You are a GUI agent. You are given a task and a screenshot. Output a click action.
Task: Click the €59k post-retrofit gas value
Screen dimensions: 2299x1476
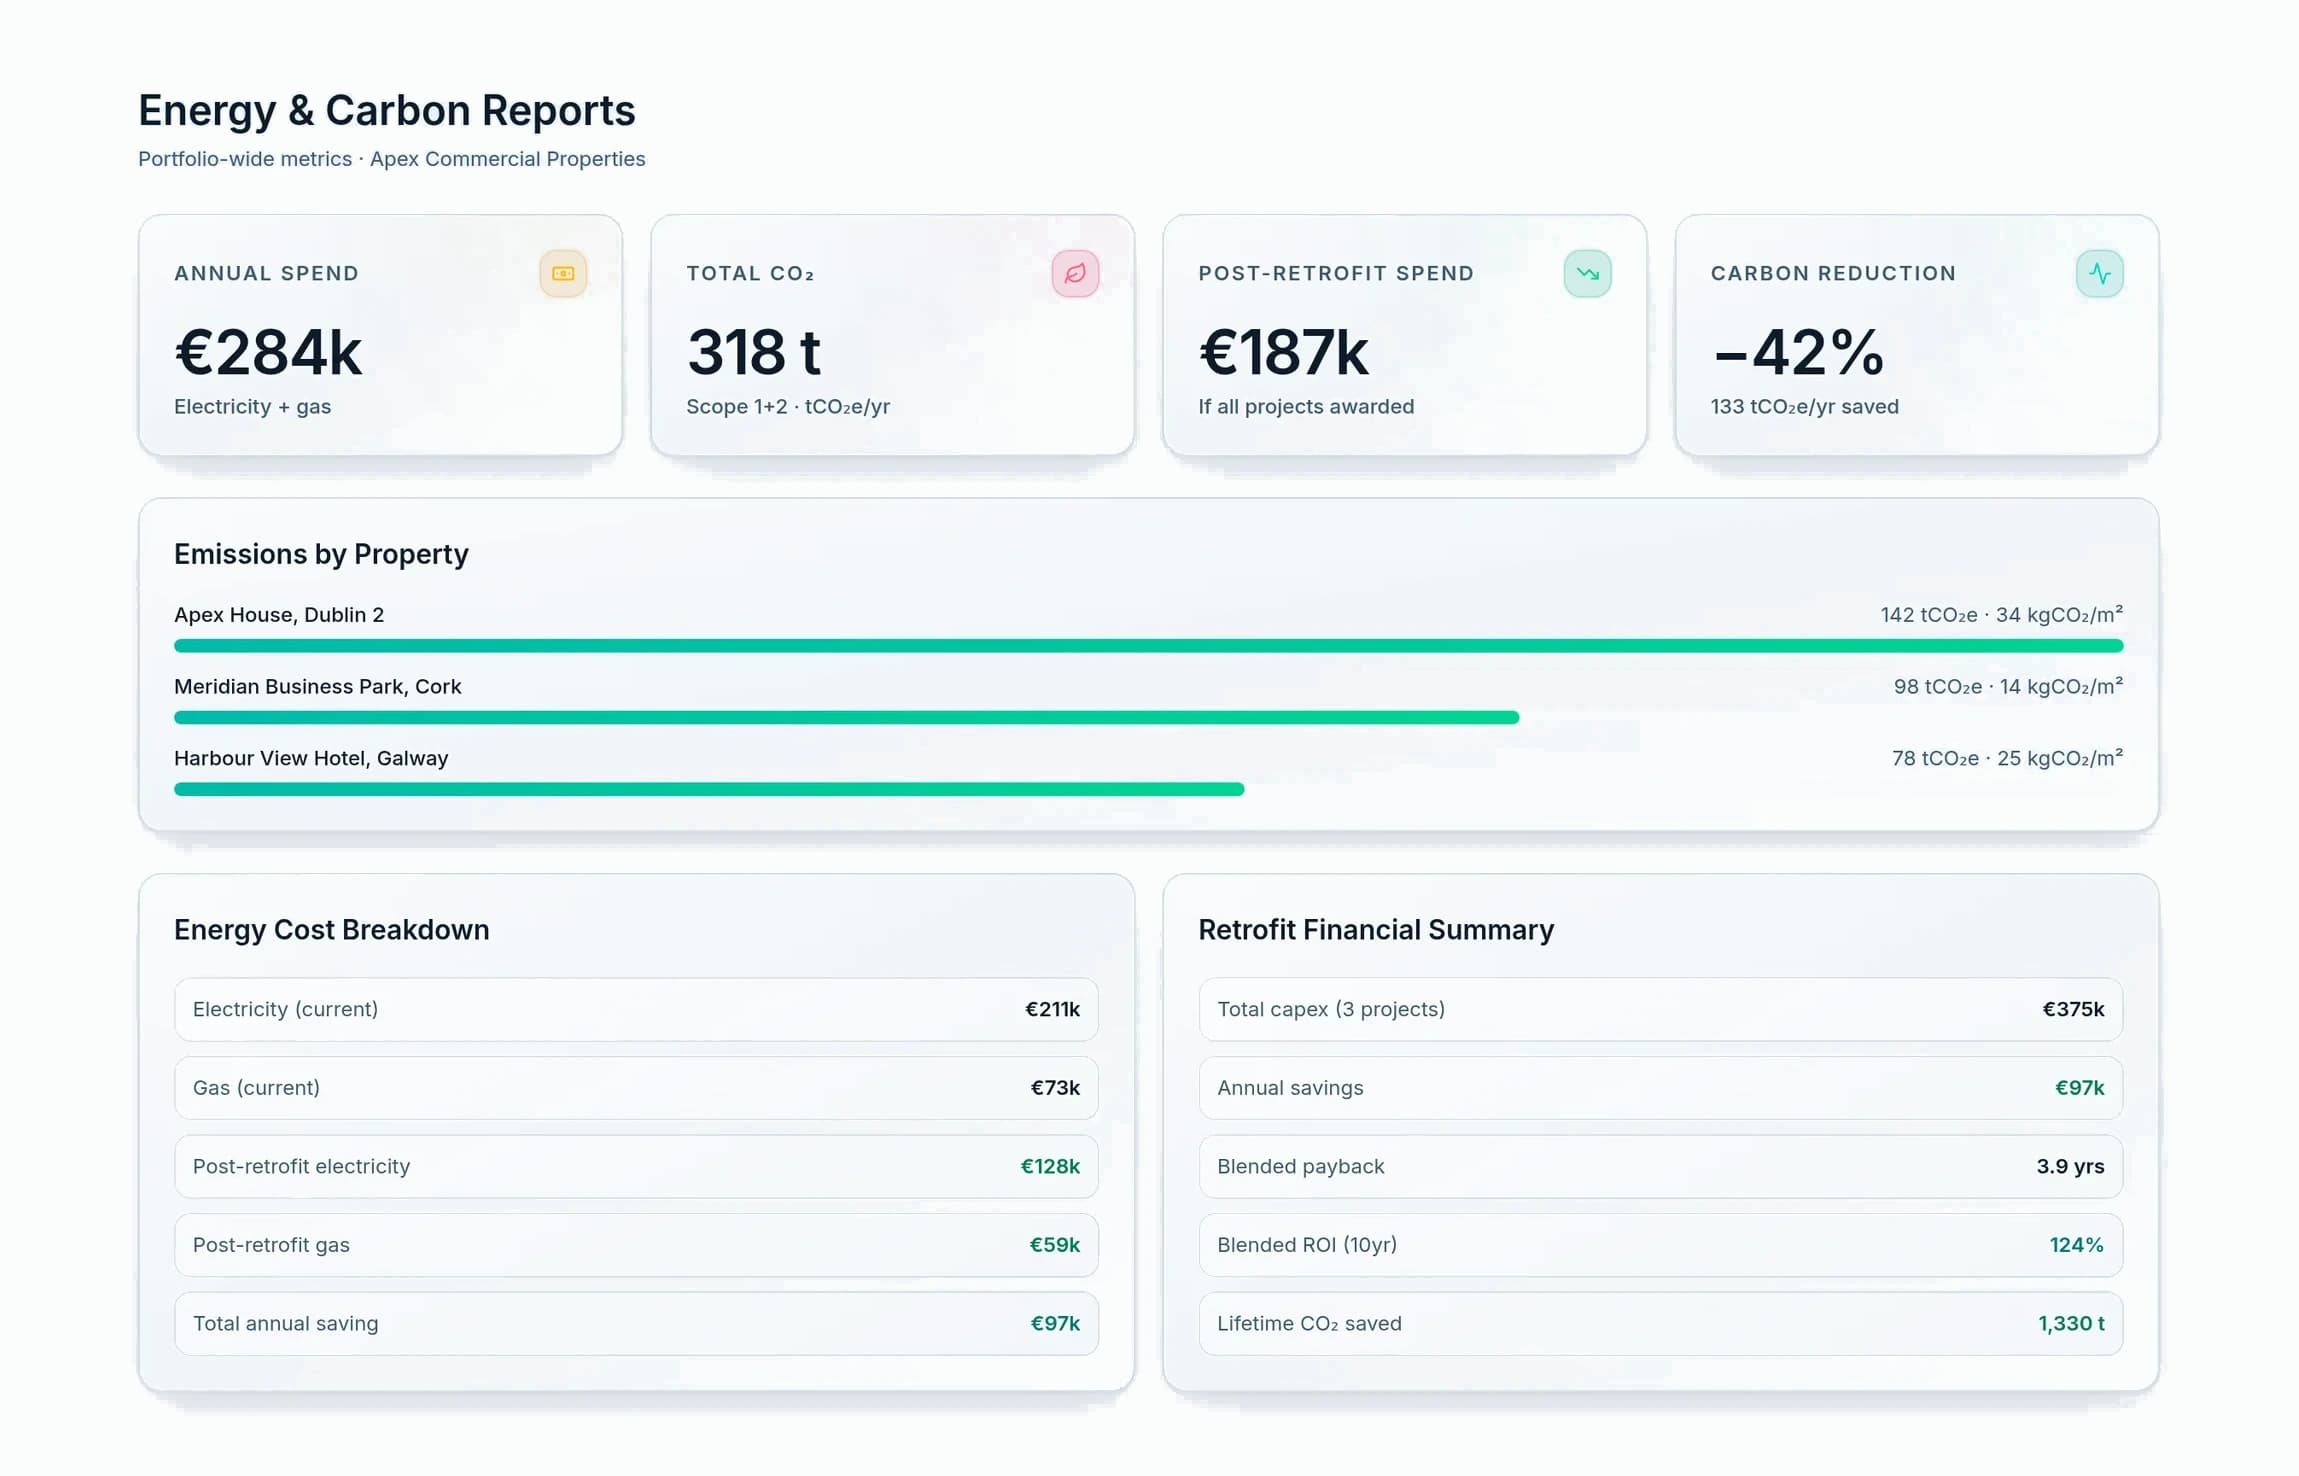click(1055, 1246)
